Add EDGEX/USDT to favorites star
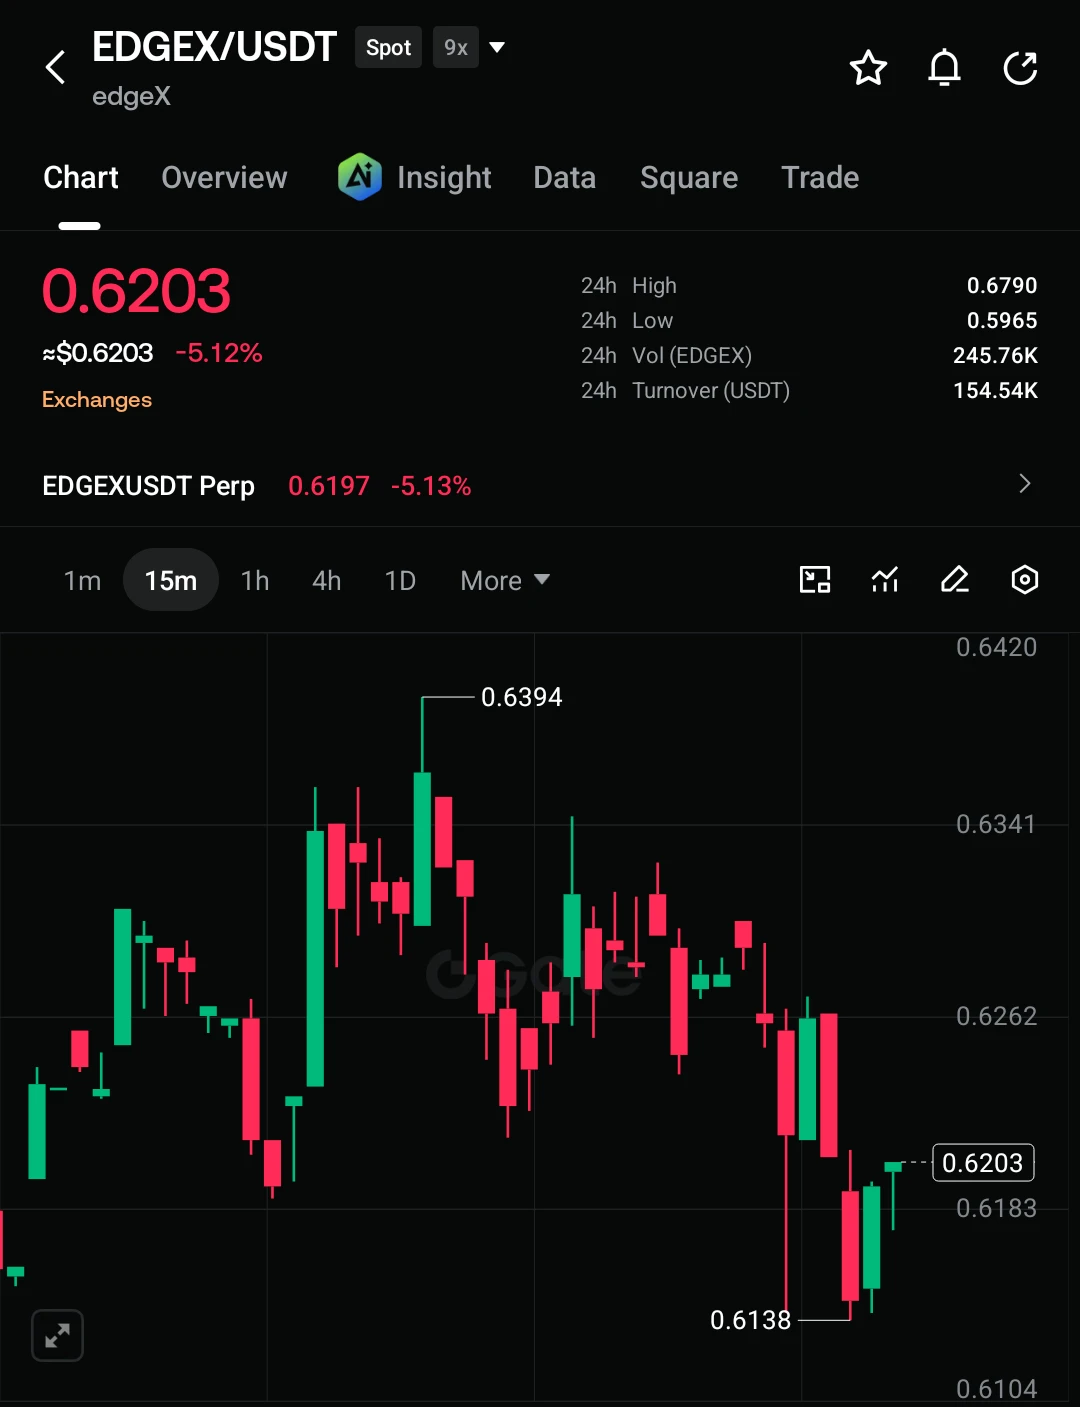 tap(868, 68)
